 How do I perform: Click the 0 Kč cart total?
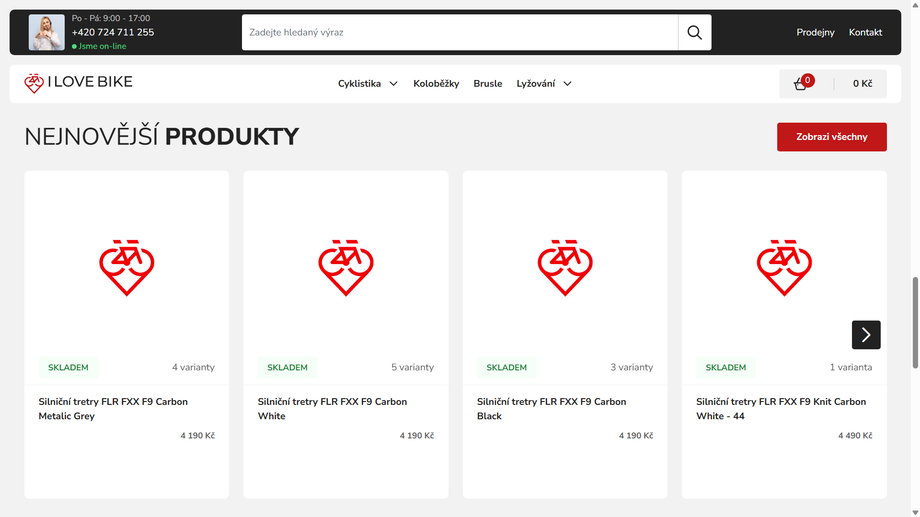click(862, 84)
